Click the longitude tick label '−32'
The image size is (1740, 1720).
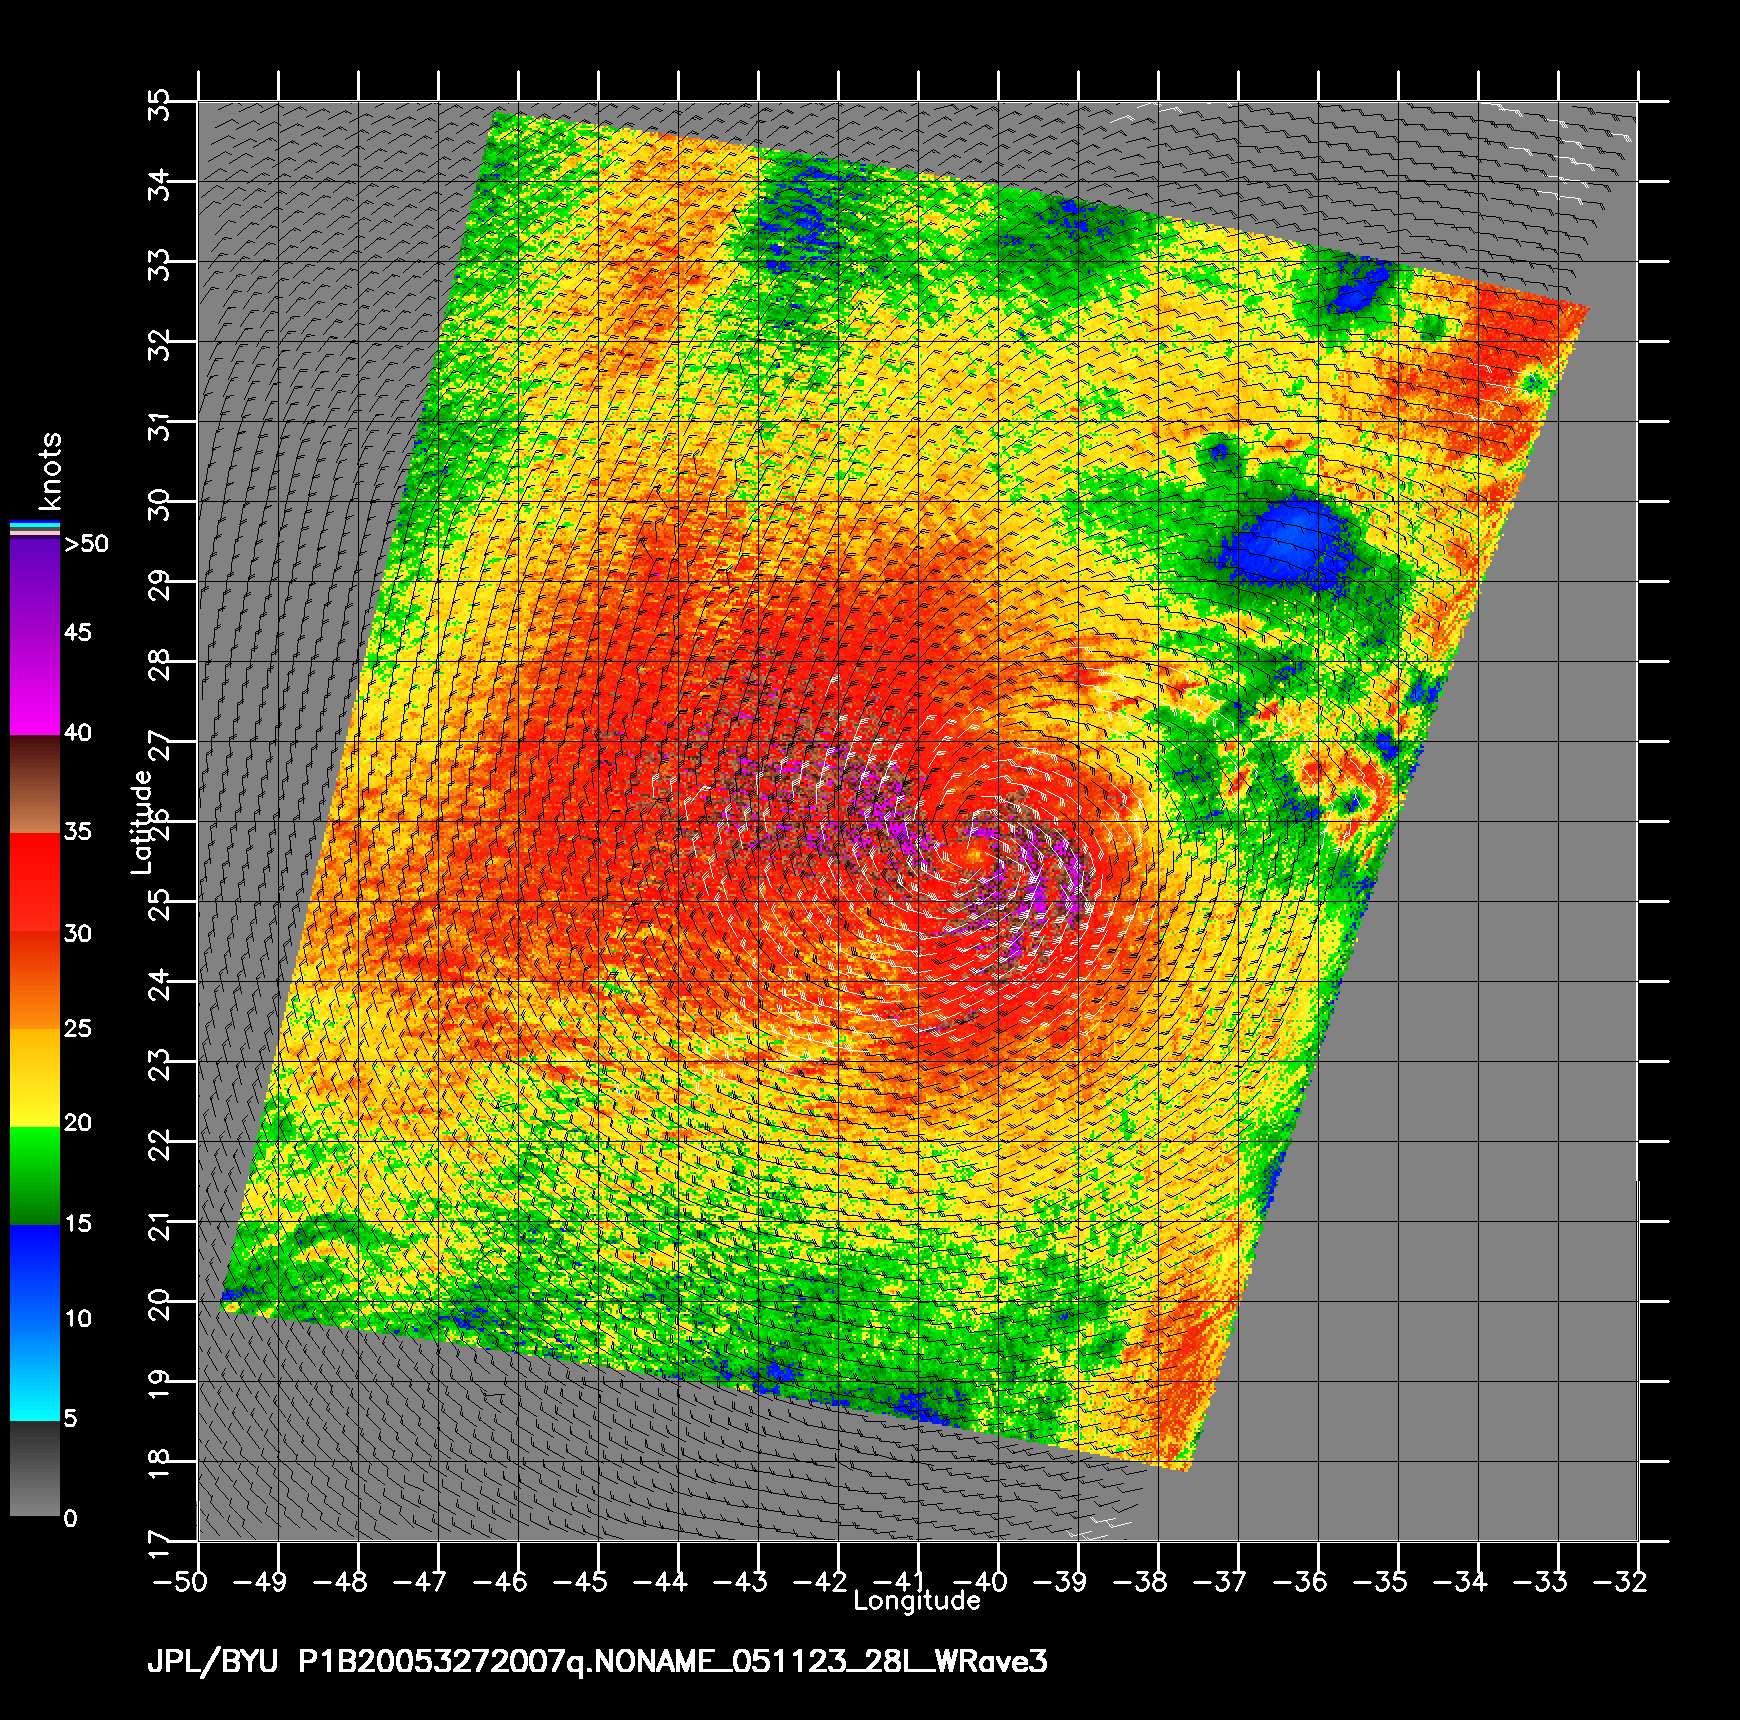[x=1620, y=1581]
